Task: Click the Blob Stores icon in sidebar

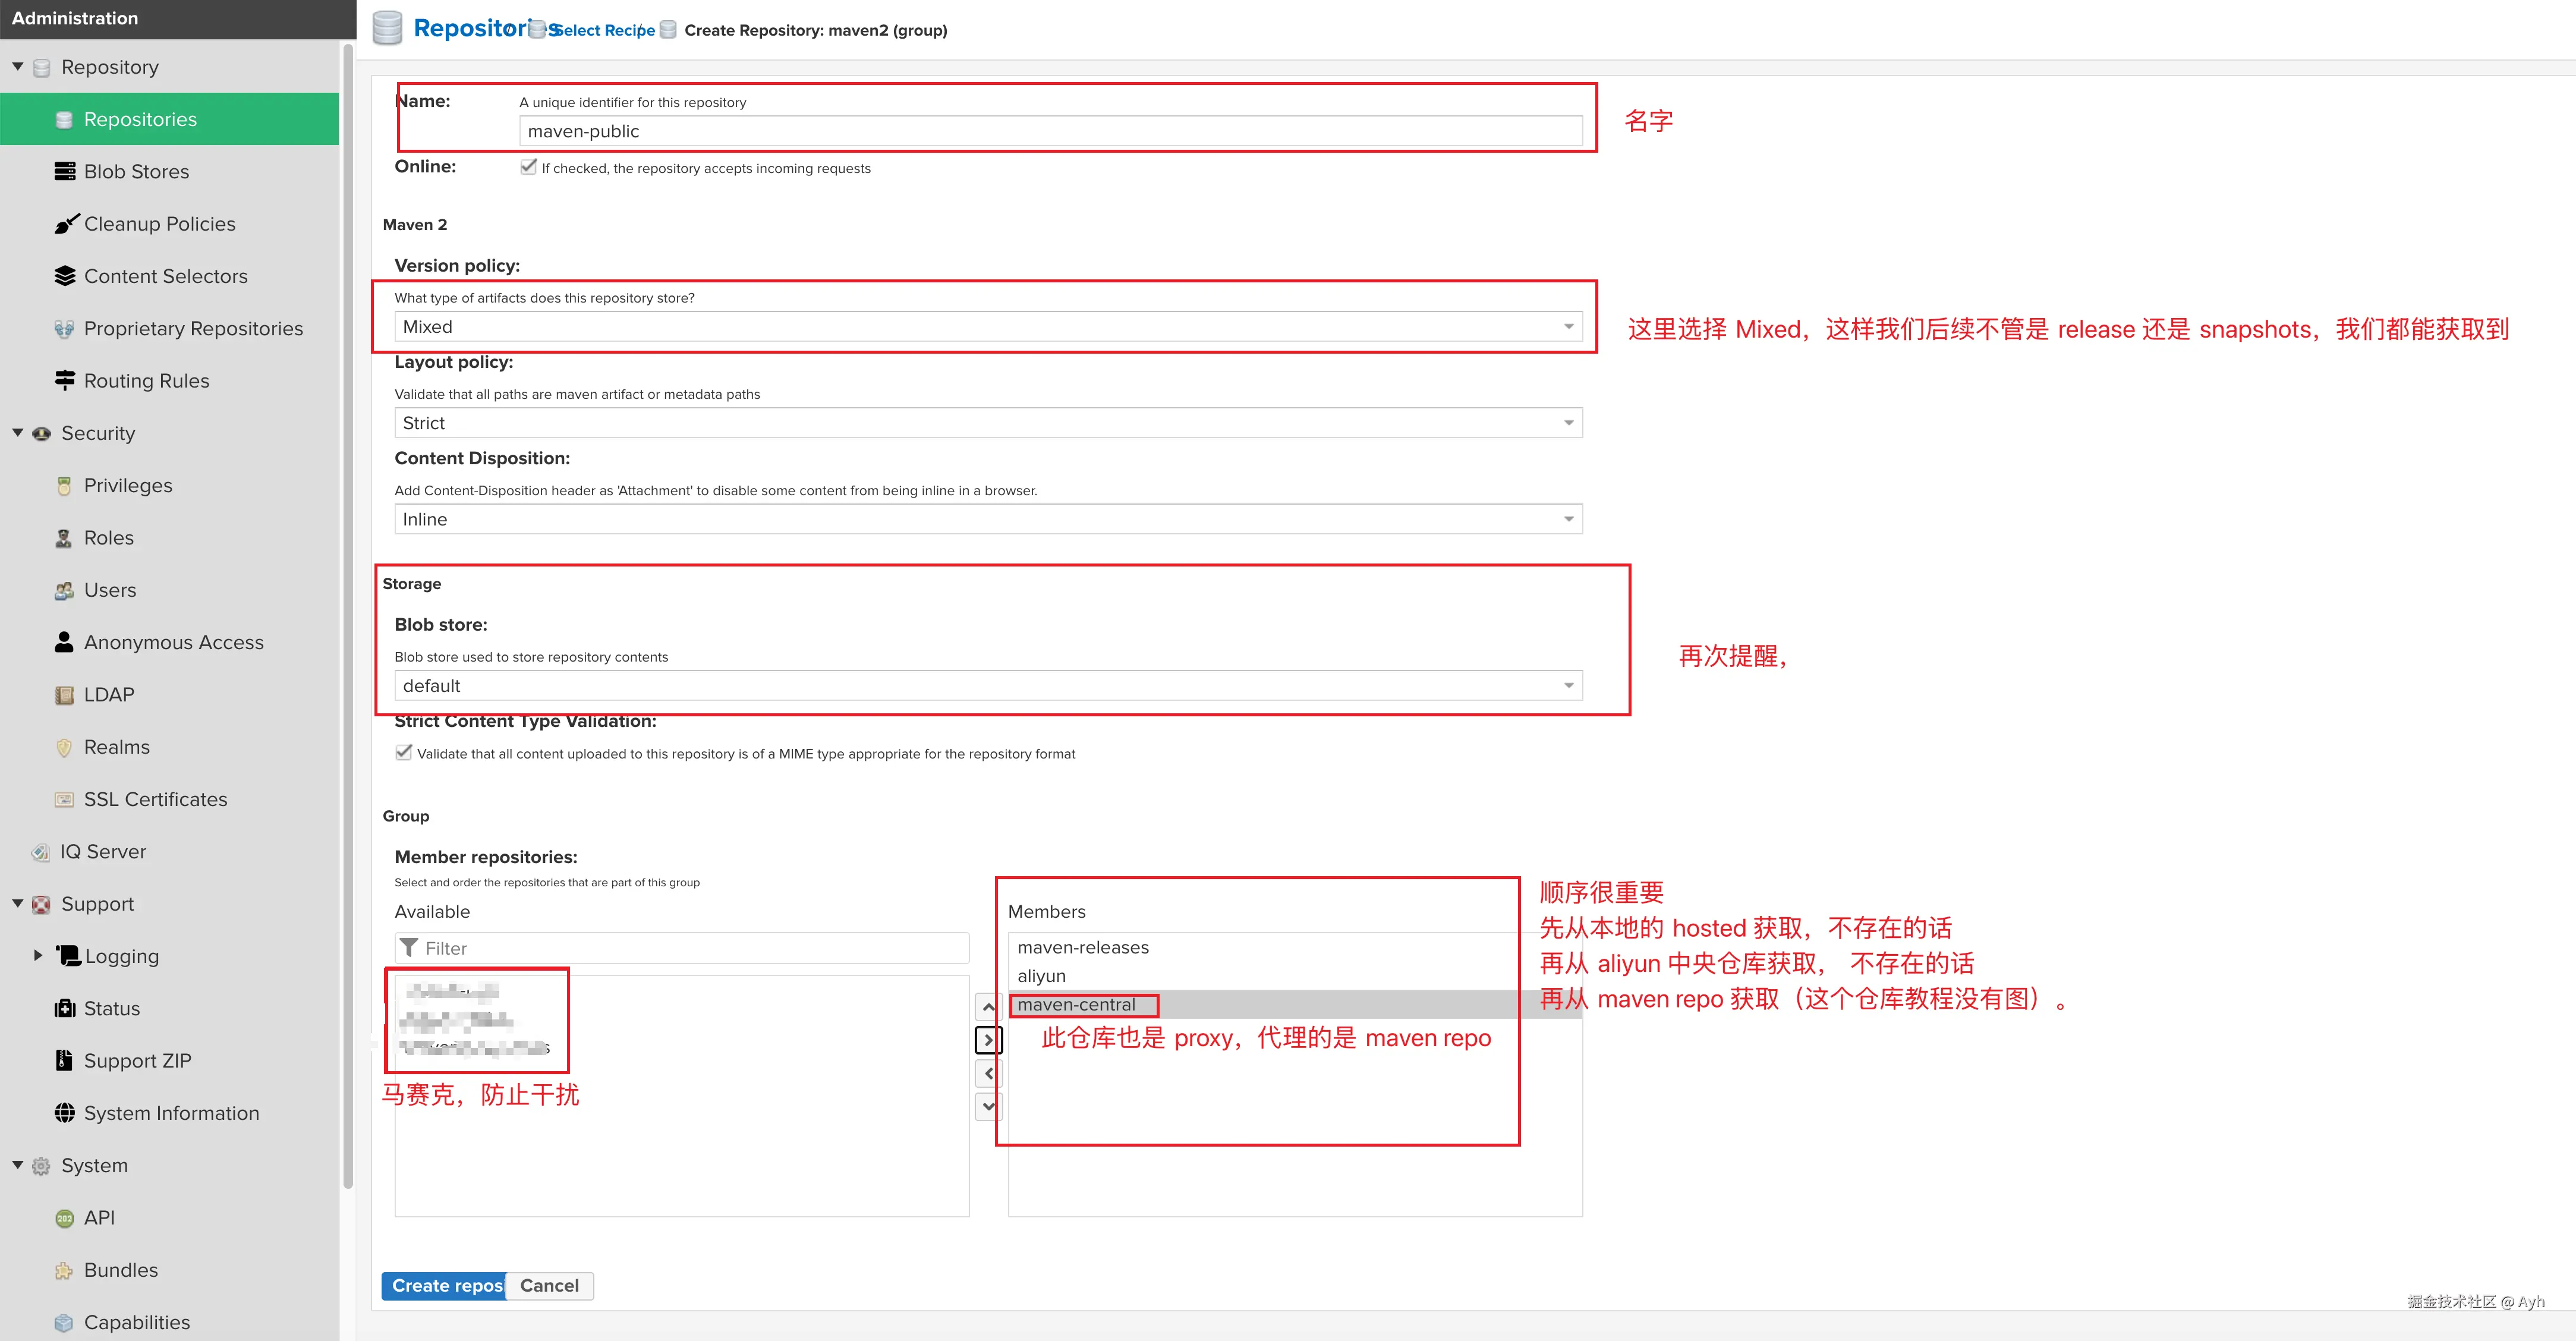Action: [x=64, y=171]
